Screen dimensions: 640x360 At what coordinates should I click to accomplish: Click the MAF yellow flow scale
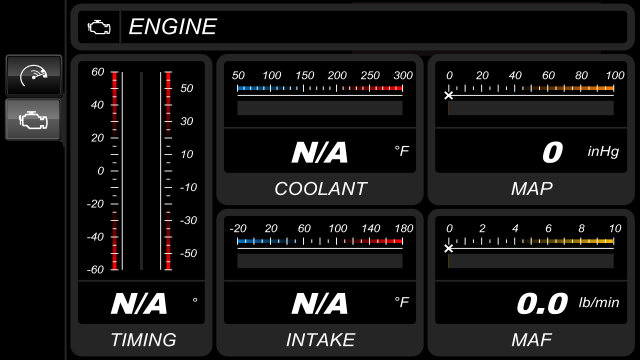[x=531, y=241]
